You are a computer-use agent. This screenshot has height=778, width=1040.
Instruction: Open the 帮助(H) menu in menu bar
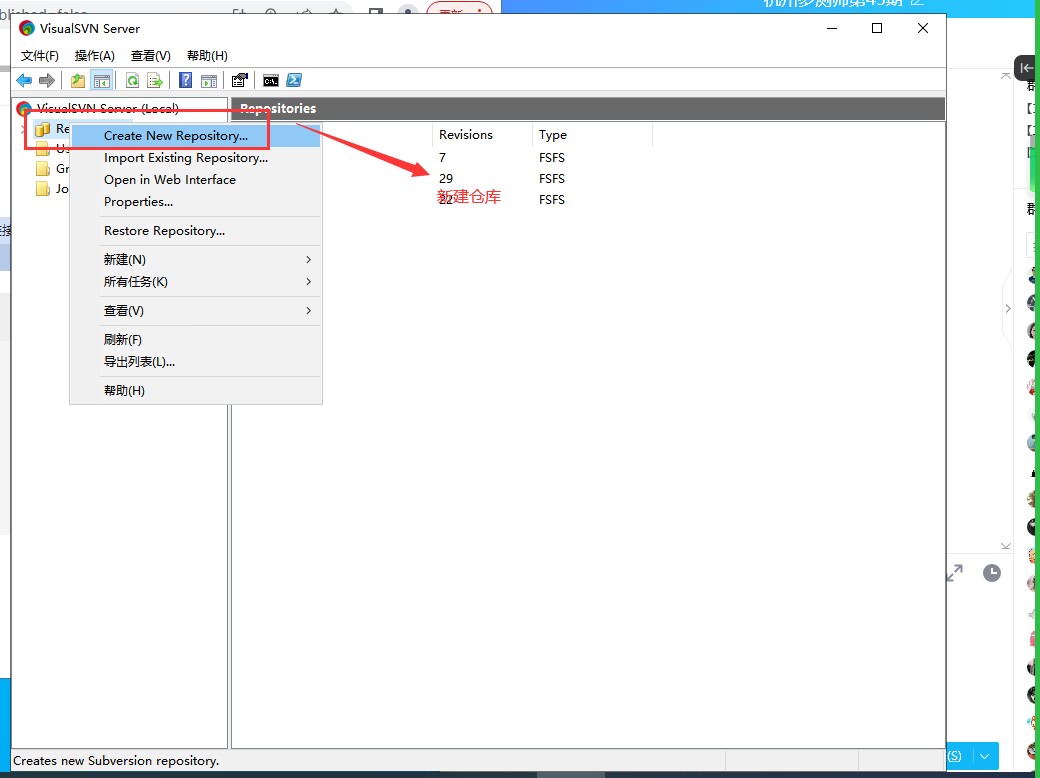(207, 56)
